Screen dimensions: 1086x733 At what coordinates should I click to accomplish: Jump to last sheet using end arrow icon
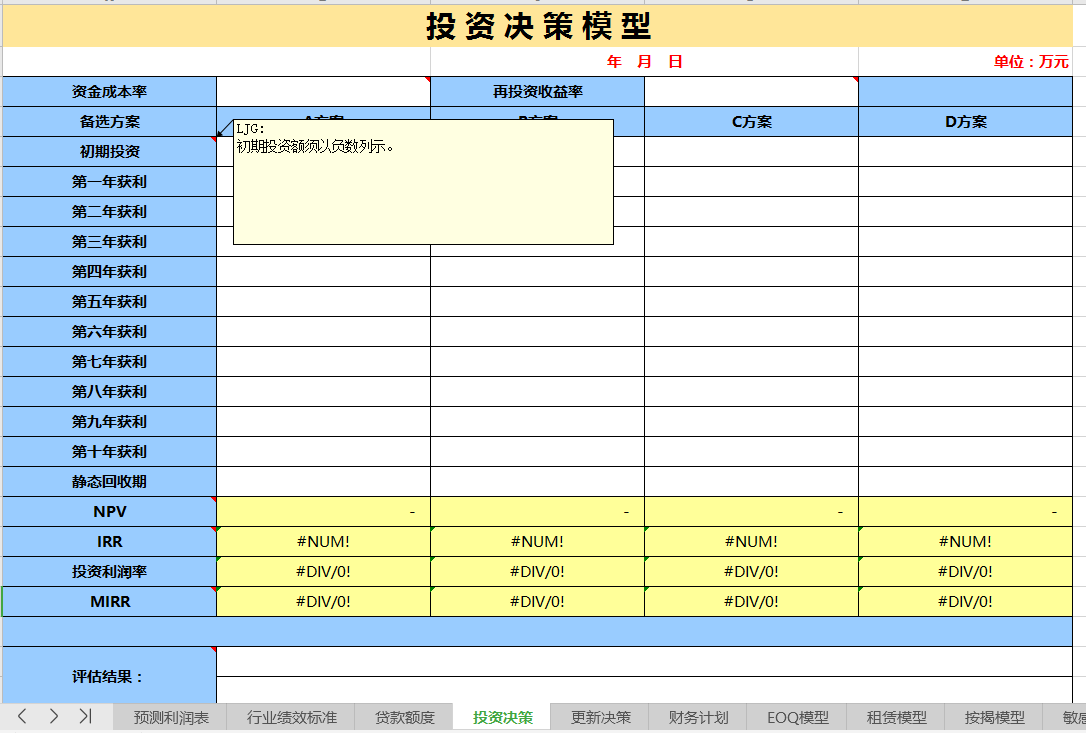(83, 716)
